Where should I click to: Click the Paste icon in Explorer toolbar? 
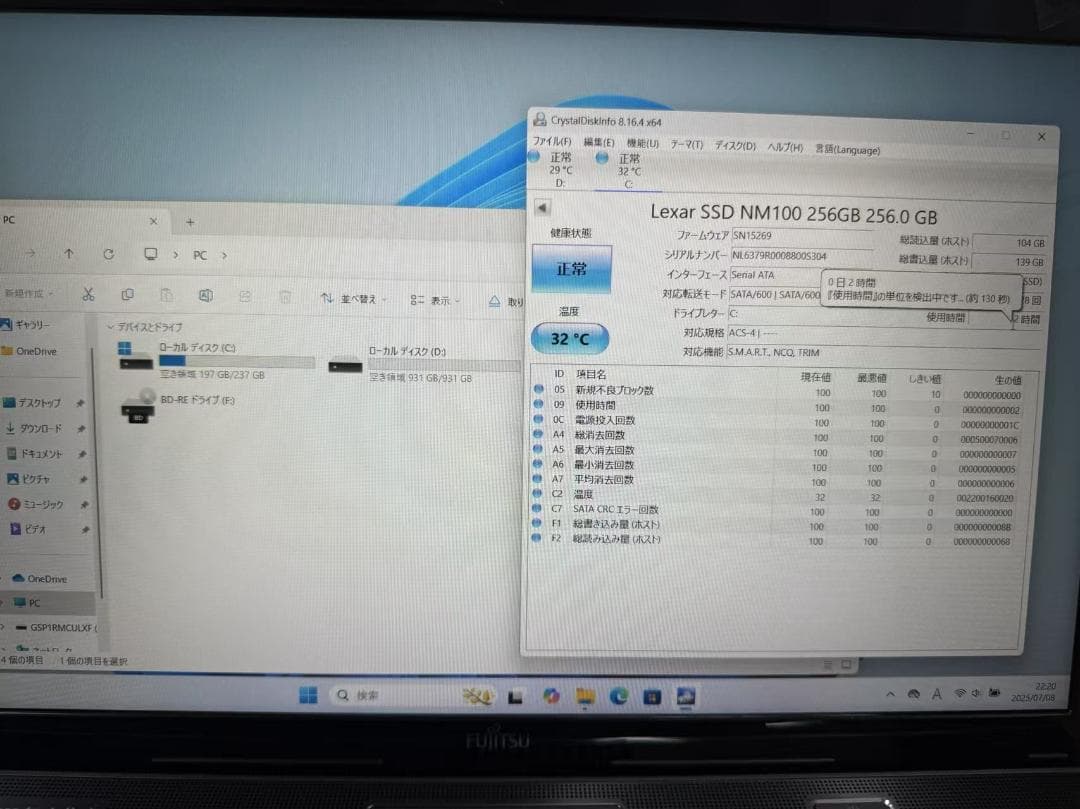(x=167, y=296)
